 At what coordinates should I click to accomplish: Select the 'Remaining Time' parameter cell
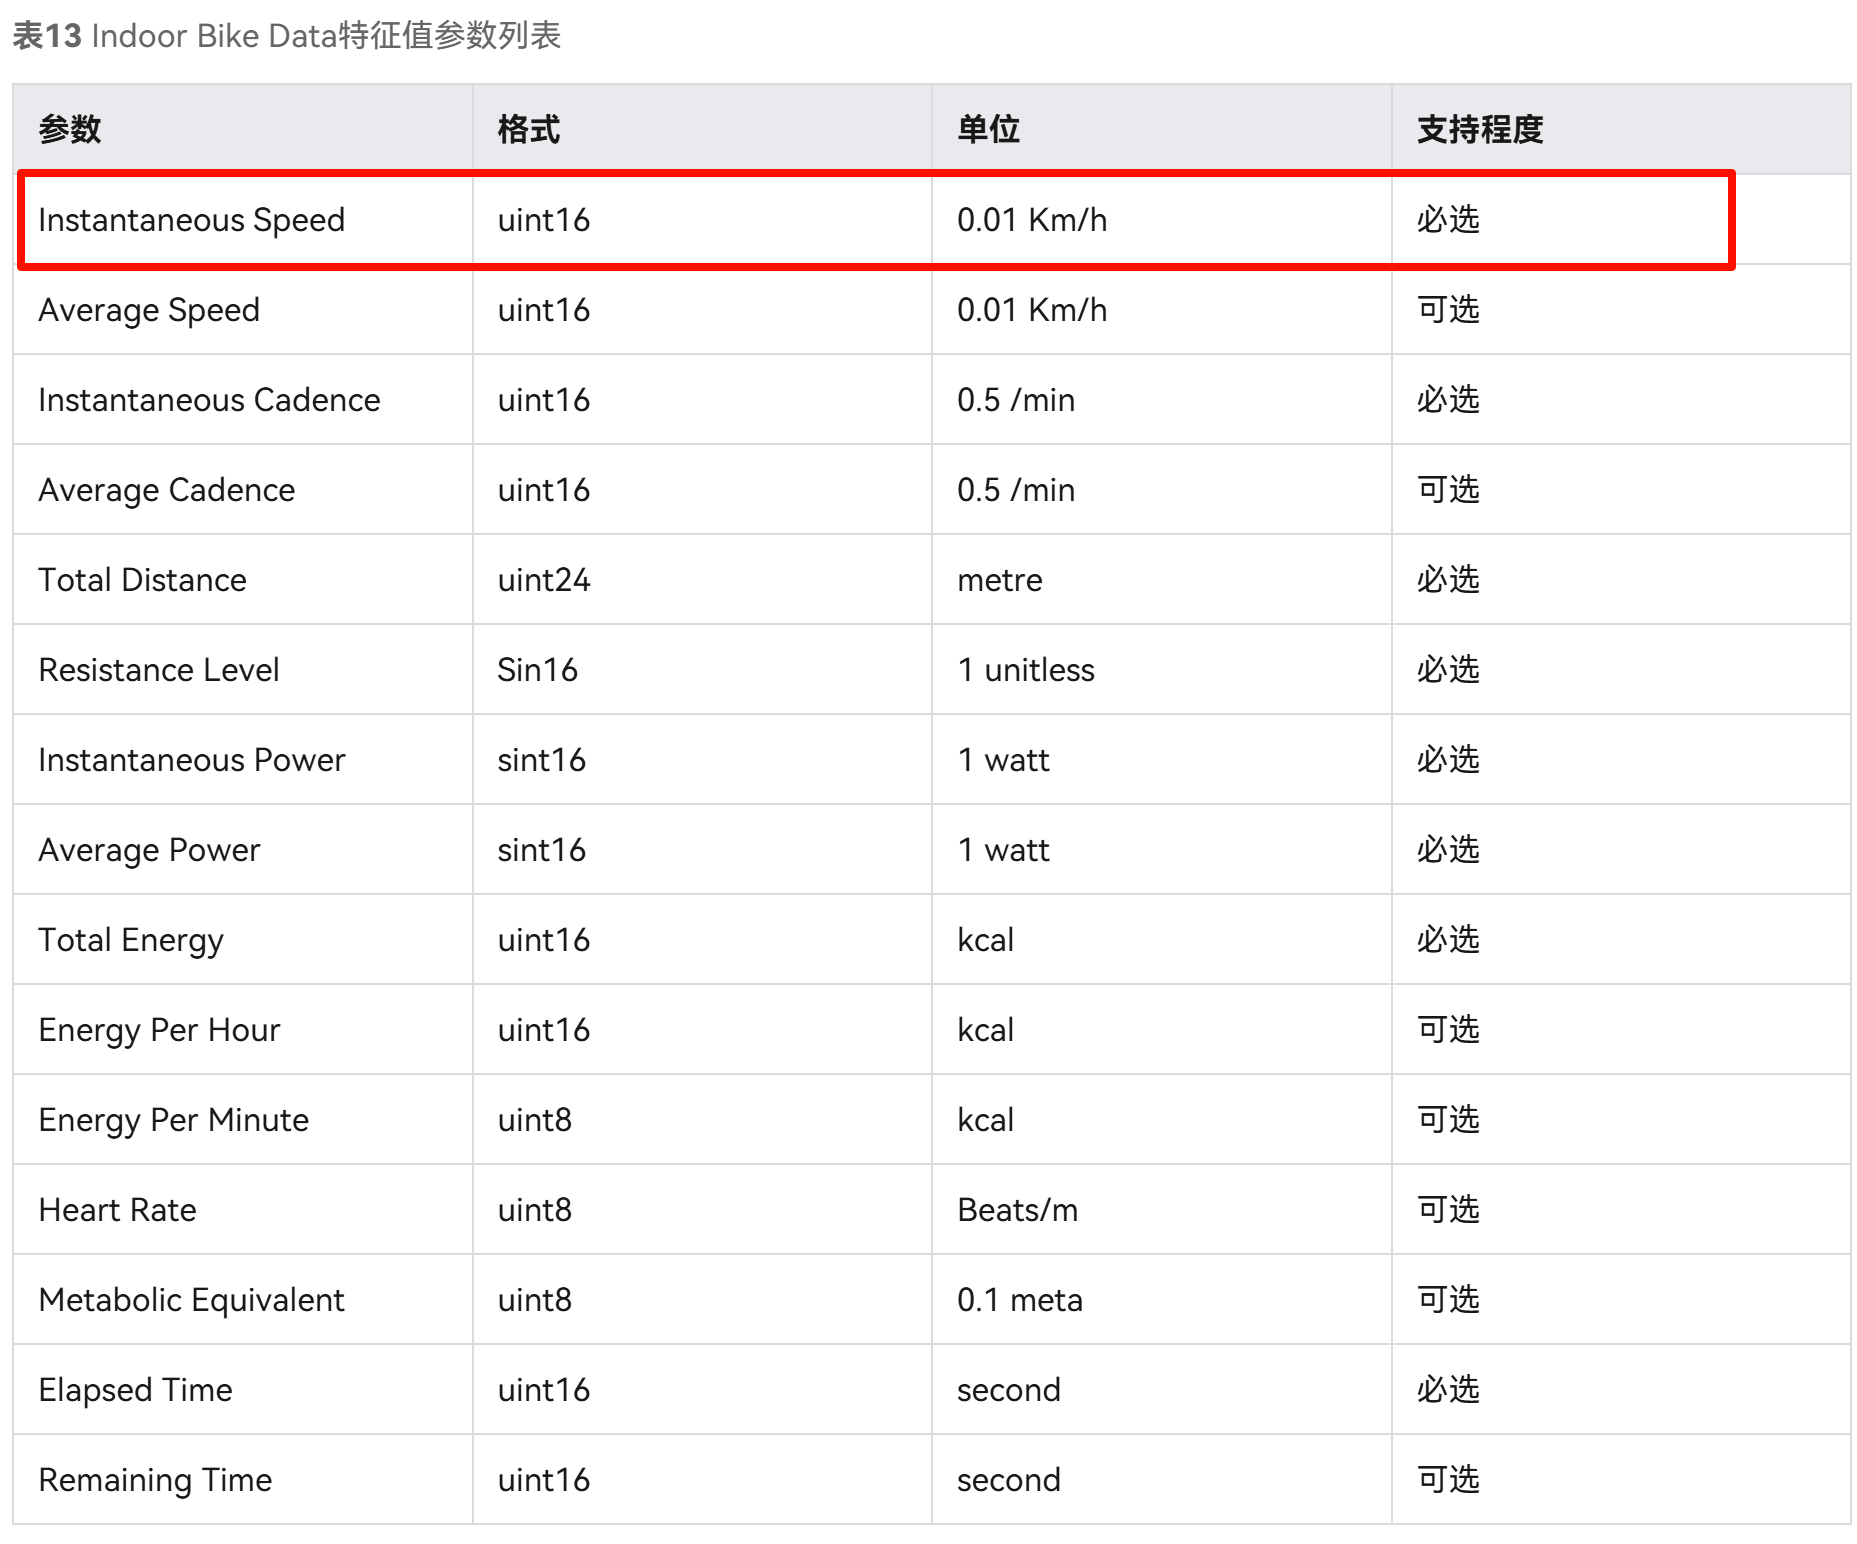tap(155, 1480)
